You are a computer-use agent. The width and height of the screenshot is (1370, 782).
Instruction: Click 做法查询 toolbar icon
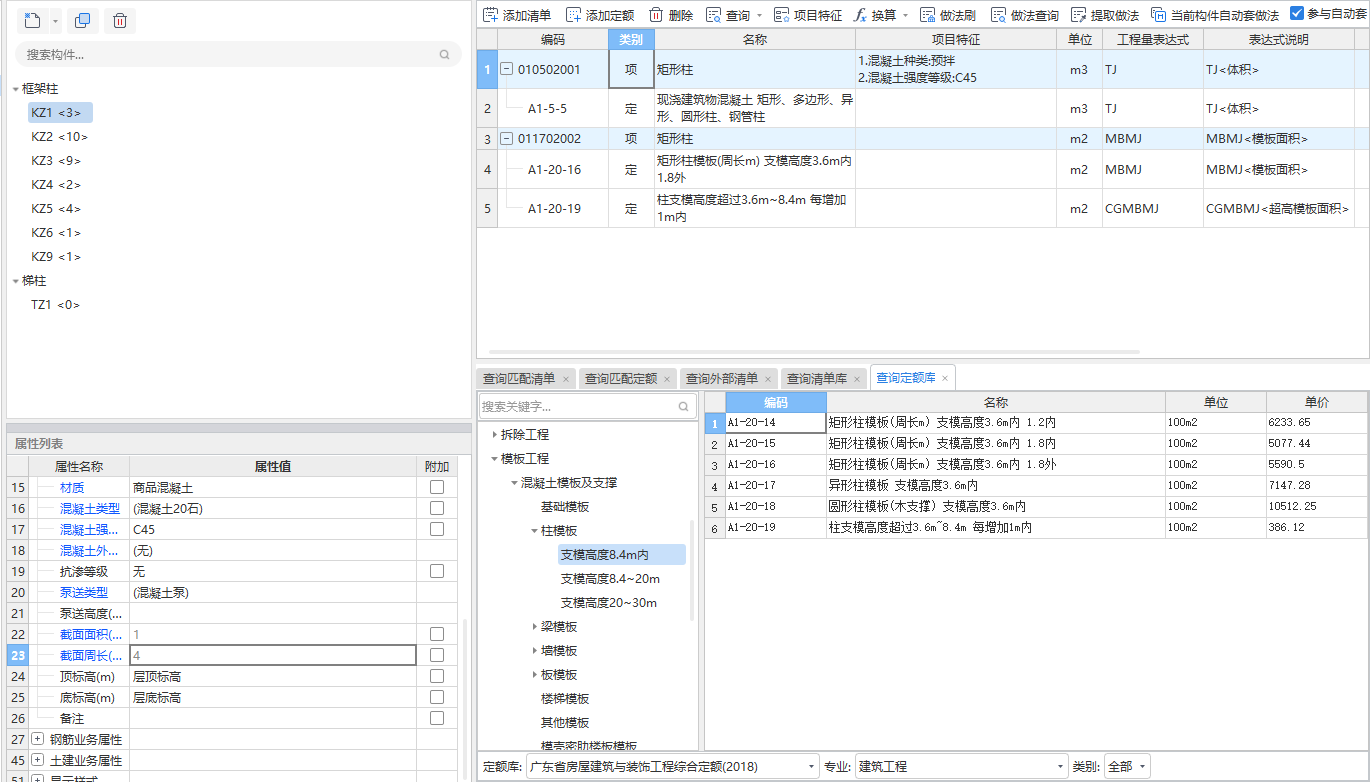[x=998, y=15]
